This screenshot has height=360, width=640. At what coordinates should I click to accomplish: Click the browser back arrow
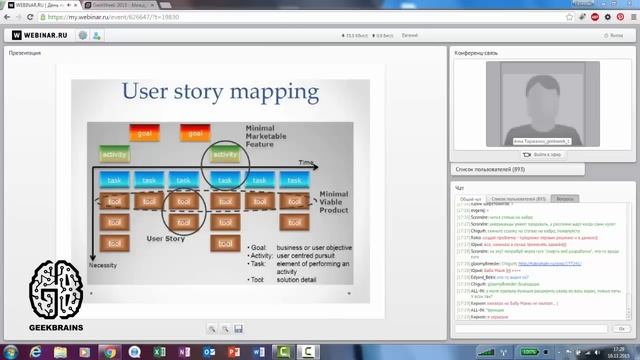point(7,17)
